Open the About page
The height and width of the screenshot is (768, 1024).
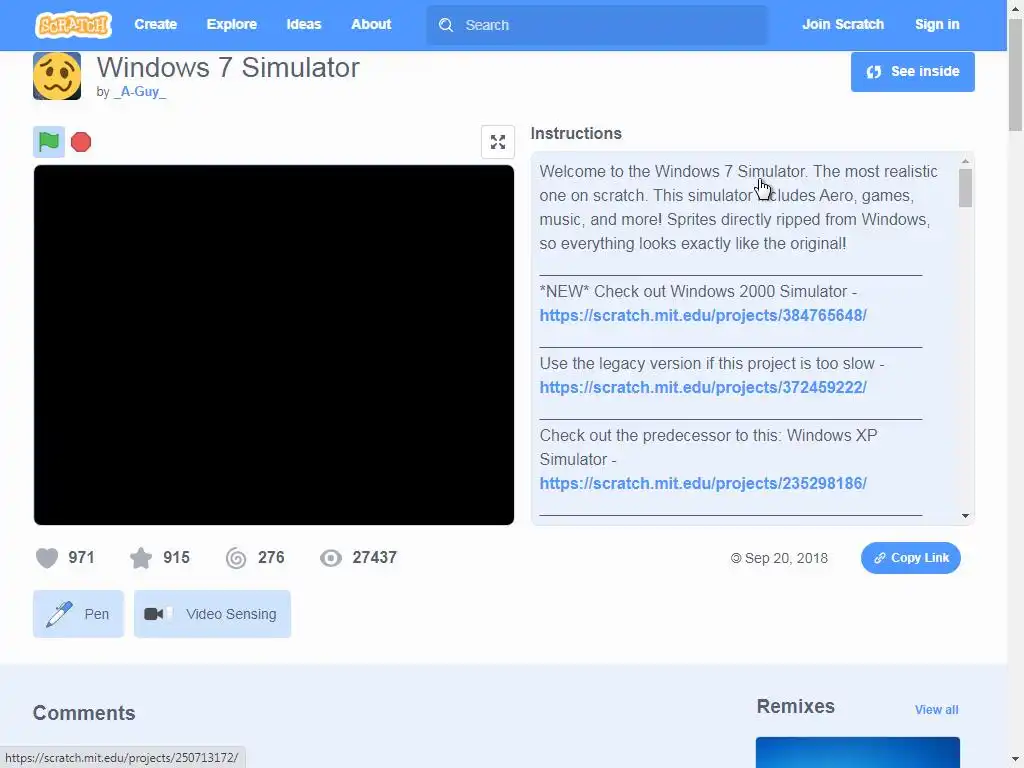[x=371, y=24]
